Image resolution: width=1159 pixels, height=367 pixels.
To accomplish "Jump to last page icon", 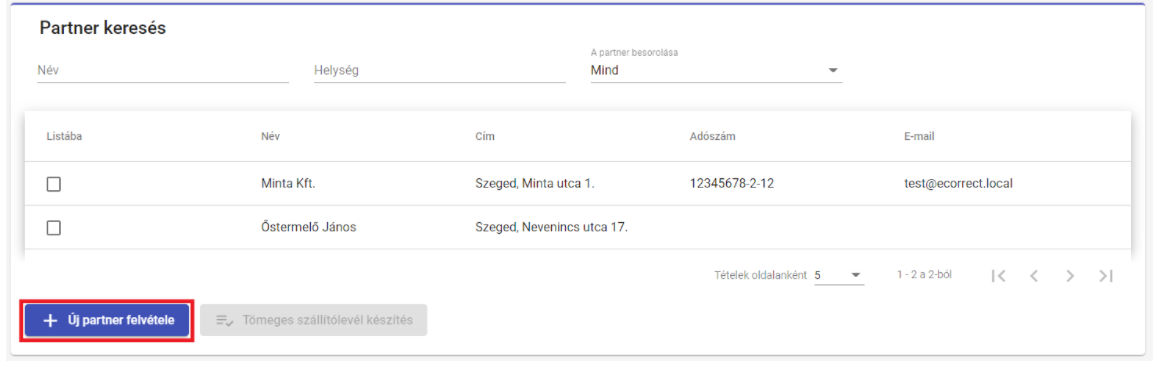I will tap(1106, 275).
